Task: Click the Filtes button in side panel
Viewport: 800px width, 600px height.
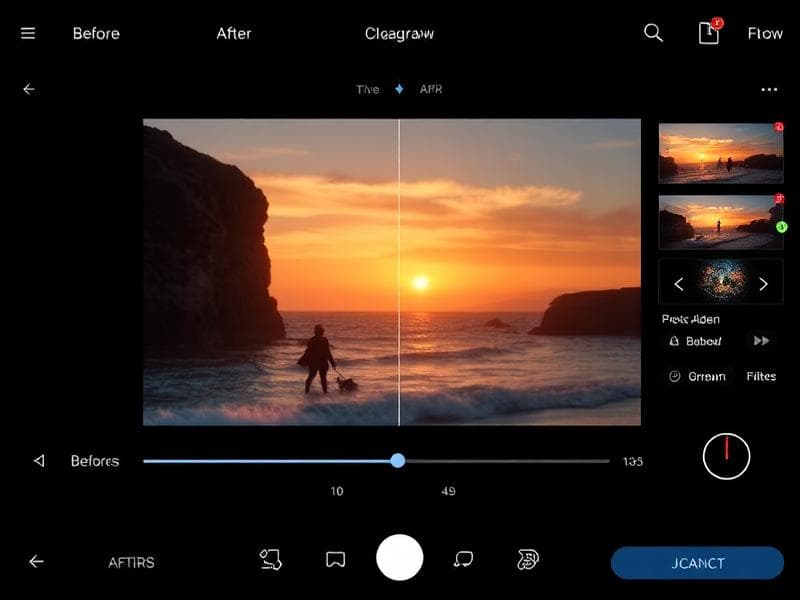Action: (x=761, y=376)
